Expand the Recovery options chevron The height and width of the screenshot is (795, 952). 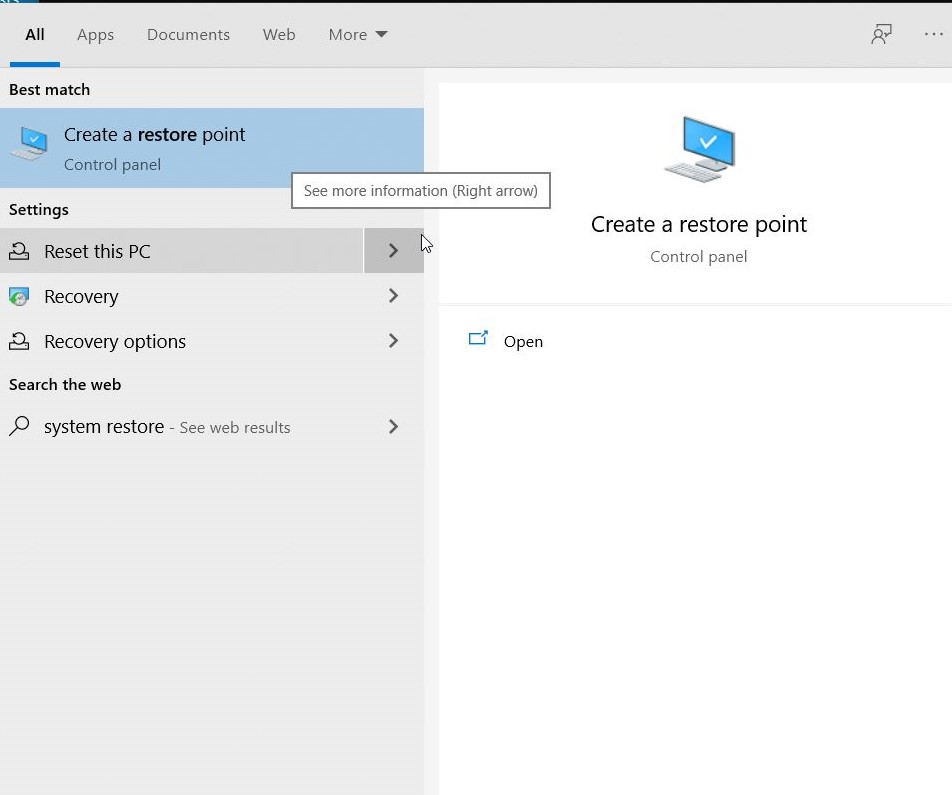point(393,341)
